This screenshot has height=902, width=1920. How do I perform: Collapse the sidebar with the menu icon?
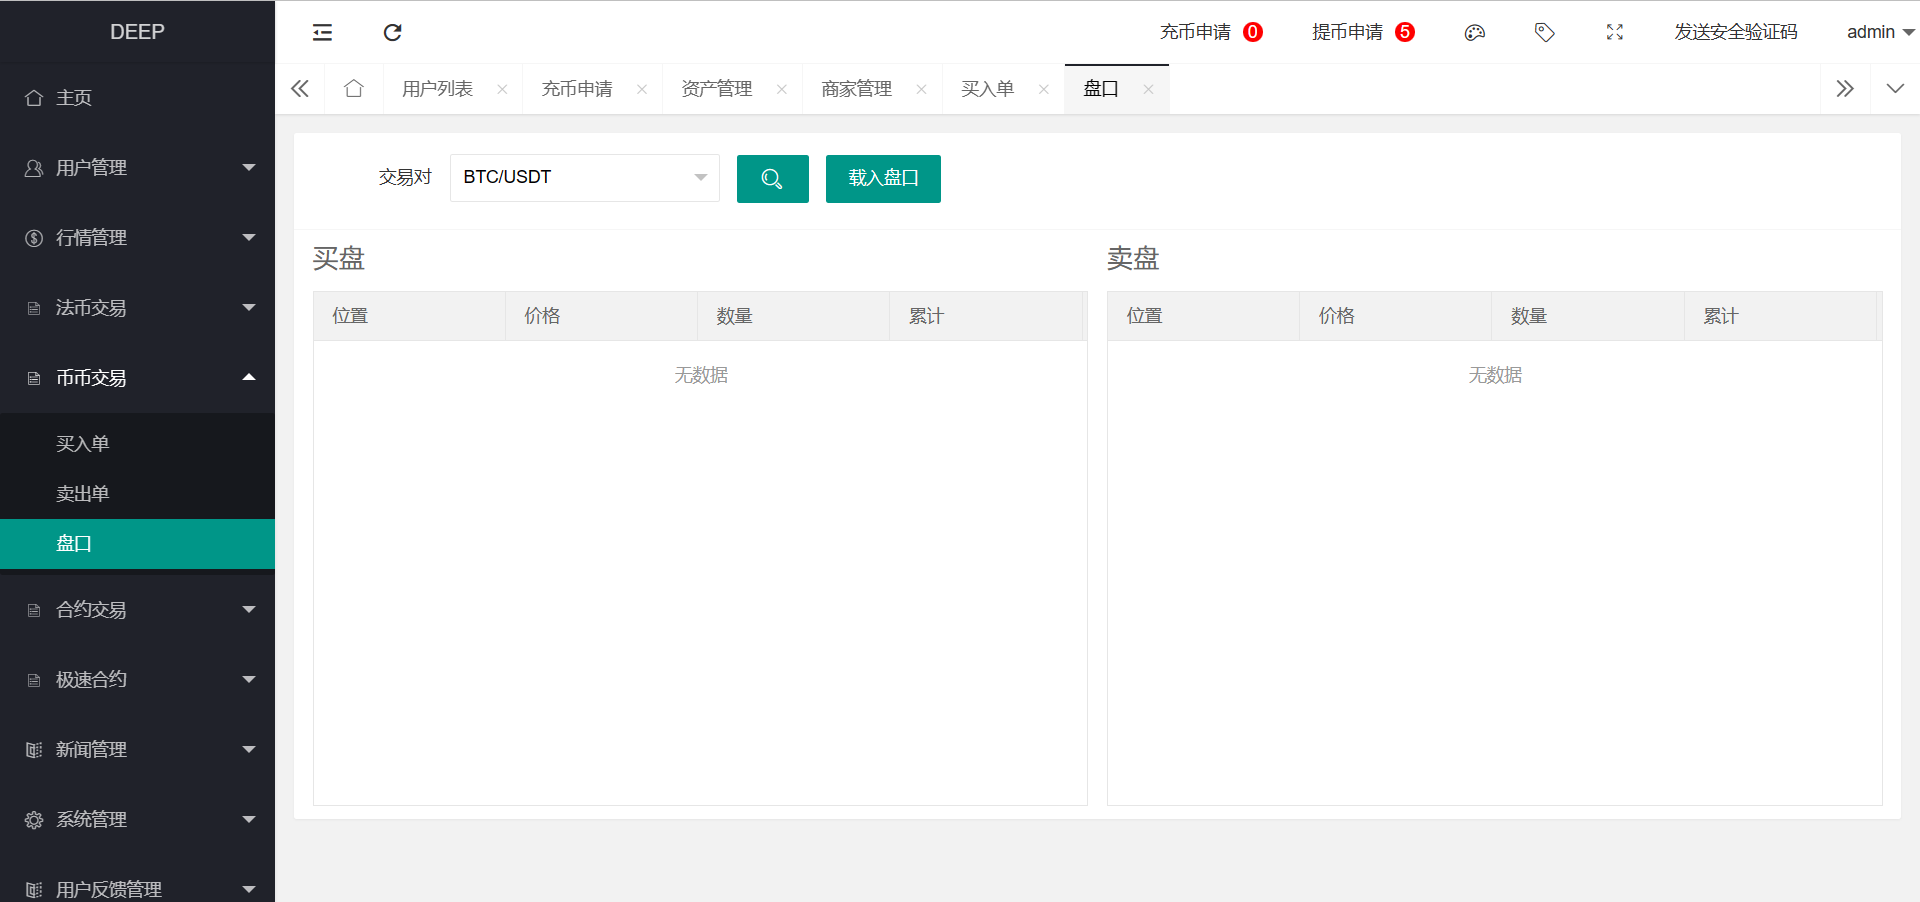322,32
